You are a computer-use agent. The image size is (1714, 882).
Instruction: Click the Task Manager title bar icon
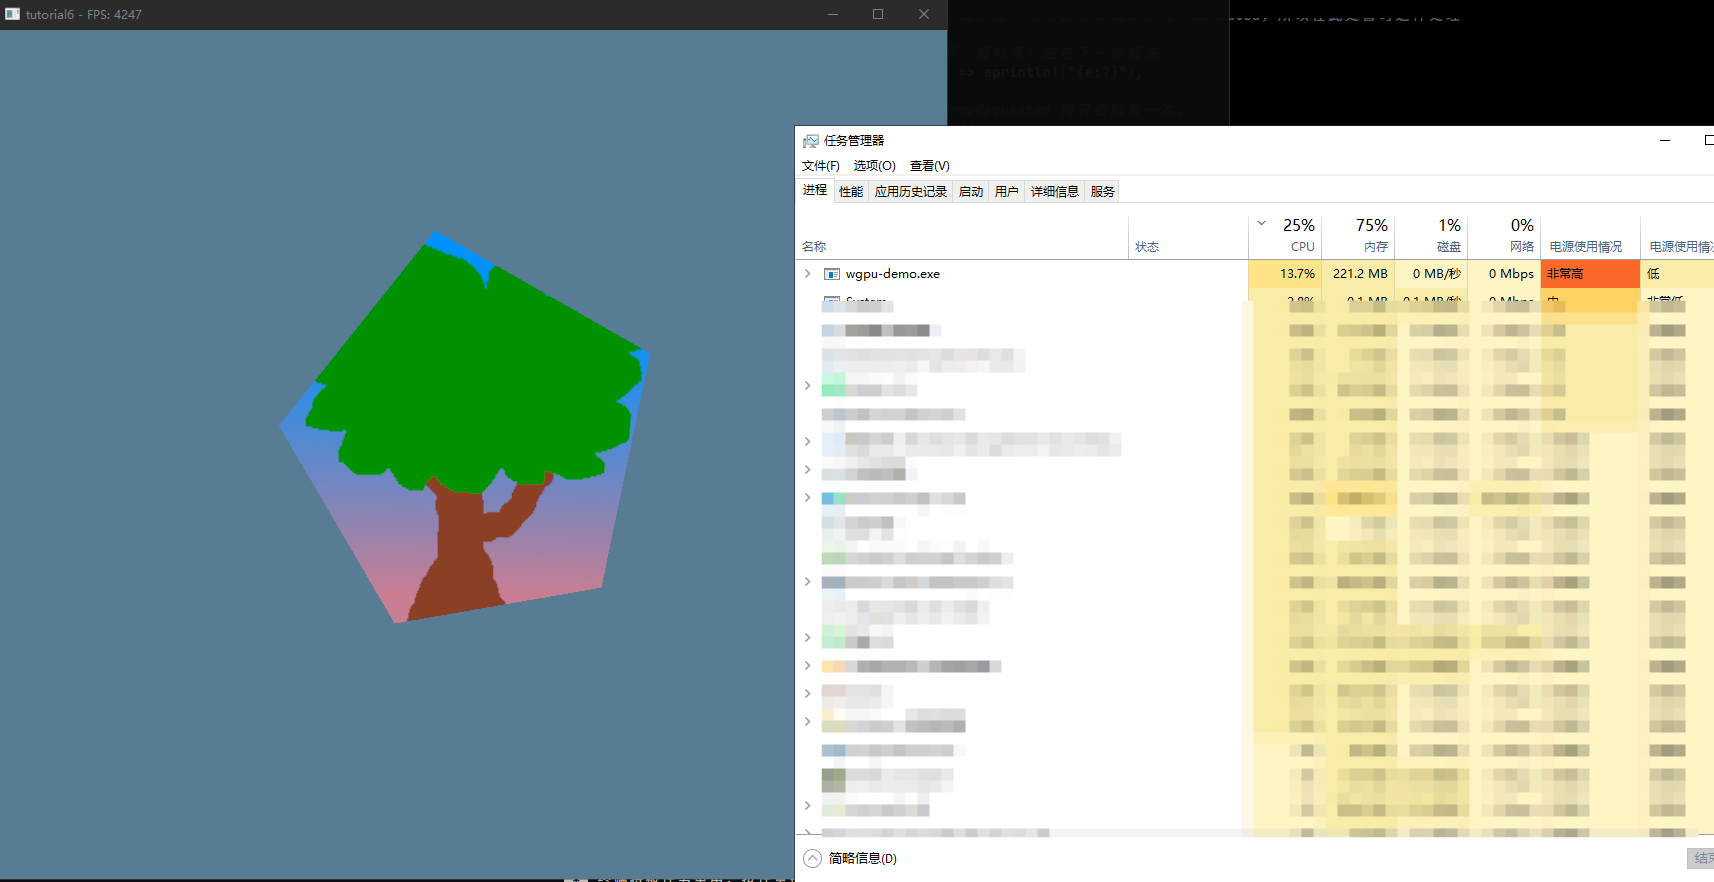click(x=810, y=141)
